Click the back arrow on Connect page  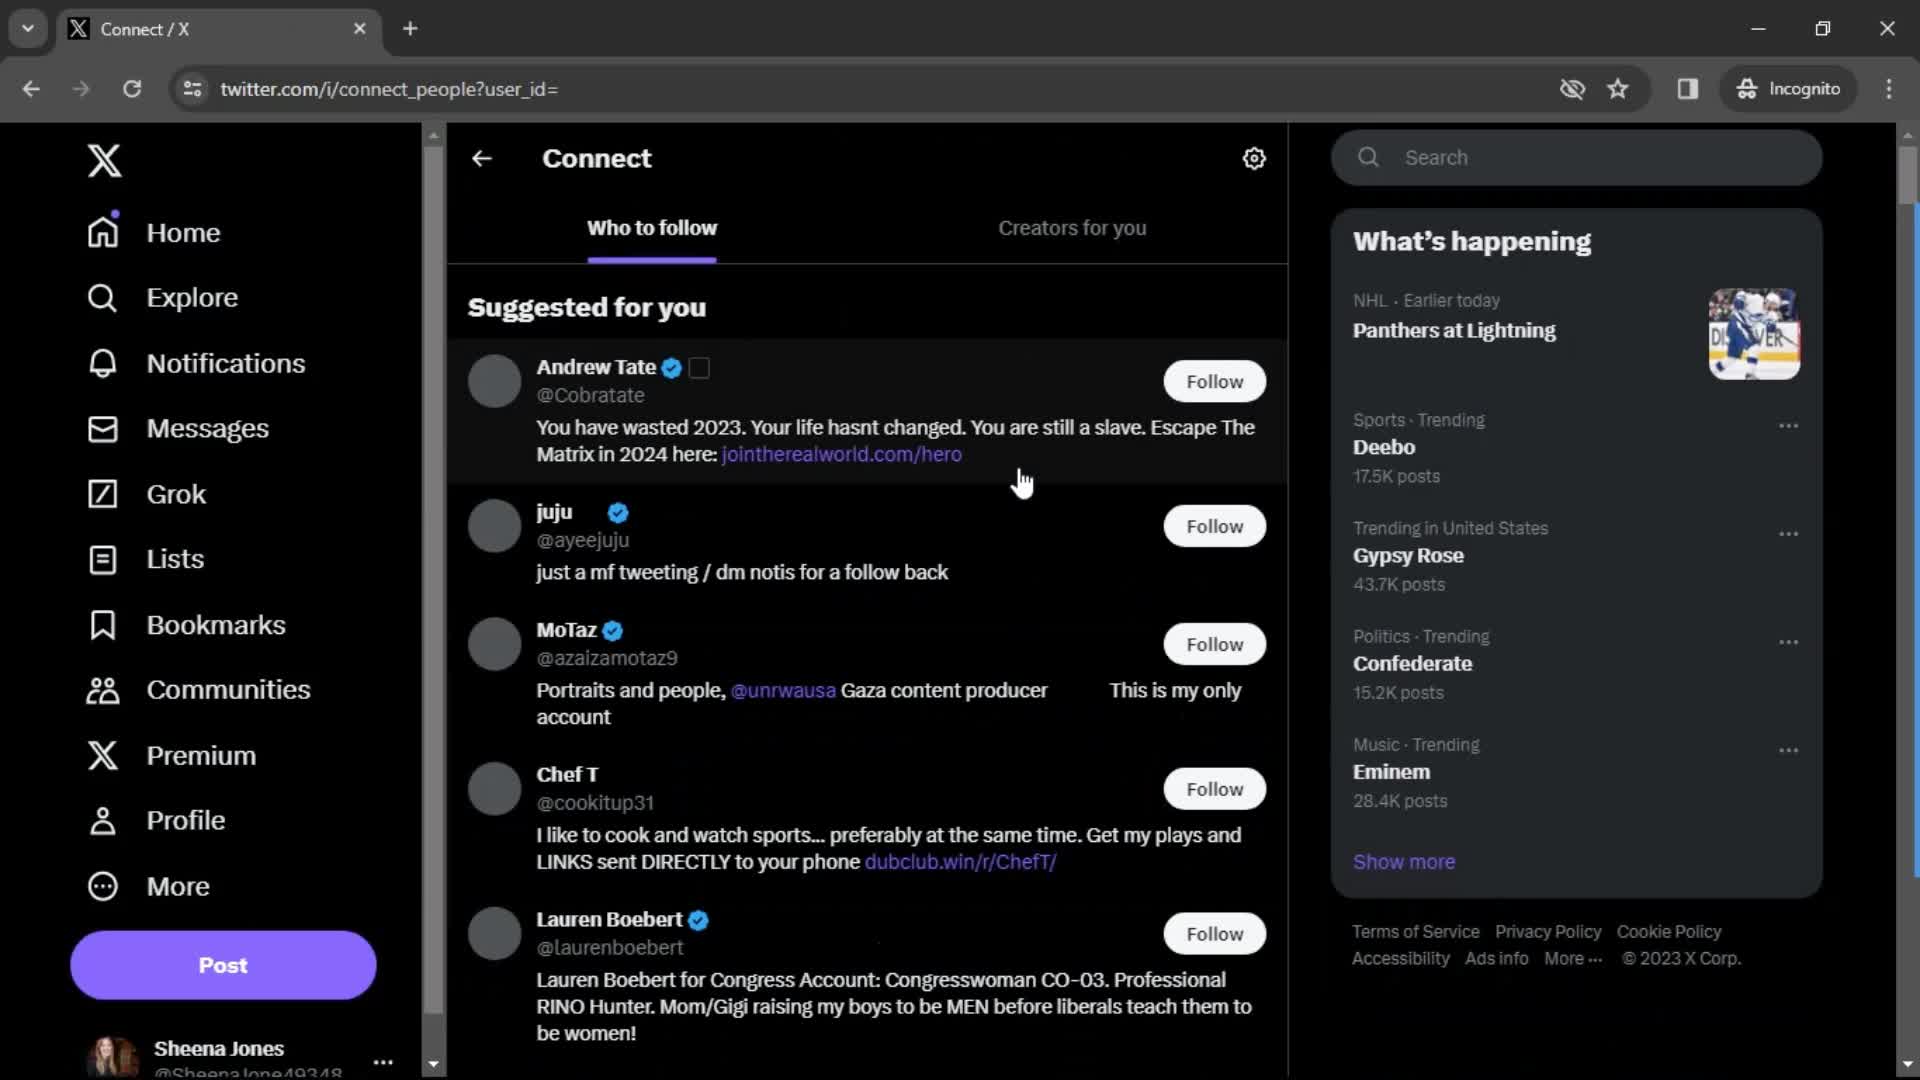pyautogui.click(x=483, y=158)
